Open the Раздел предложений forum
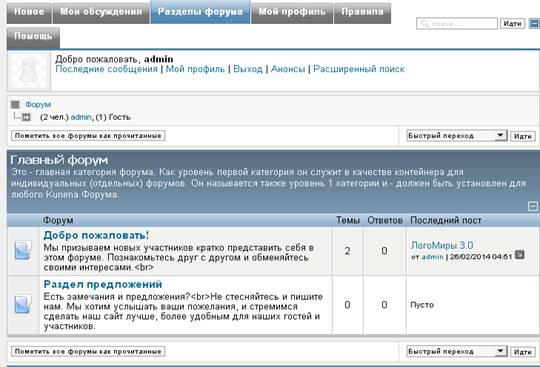The height and width of the screenshot is (367, 540). 103,284
